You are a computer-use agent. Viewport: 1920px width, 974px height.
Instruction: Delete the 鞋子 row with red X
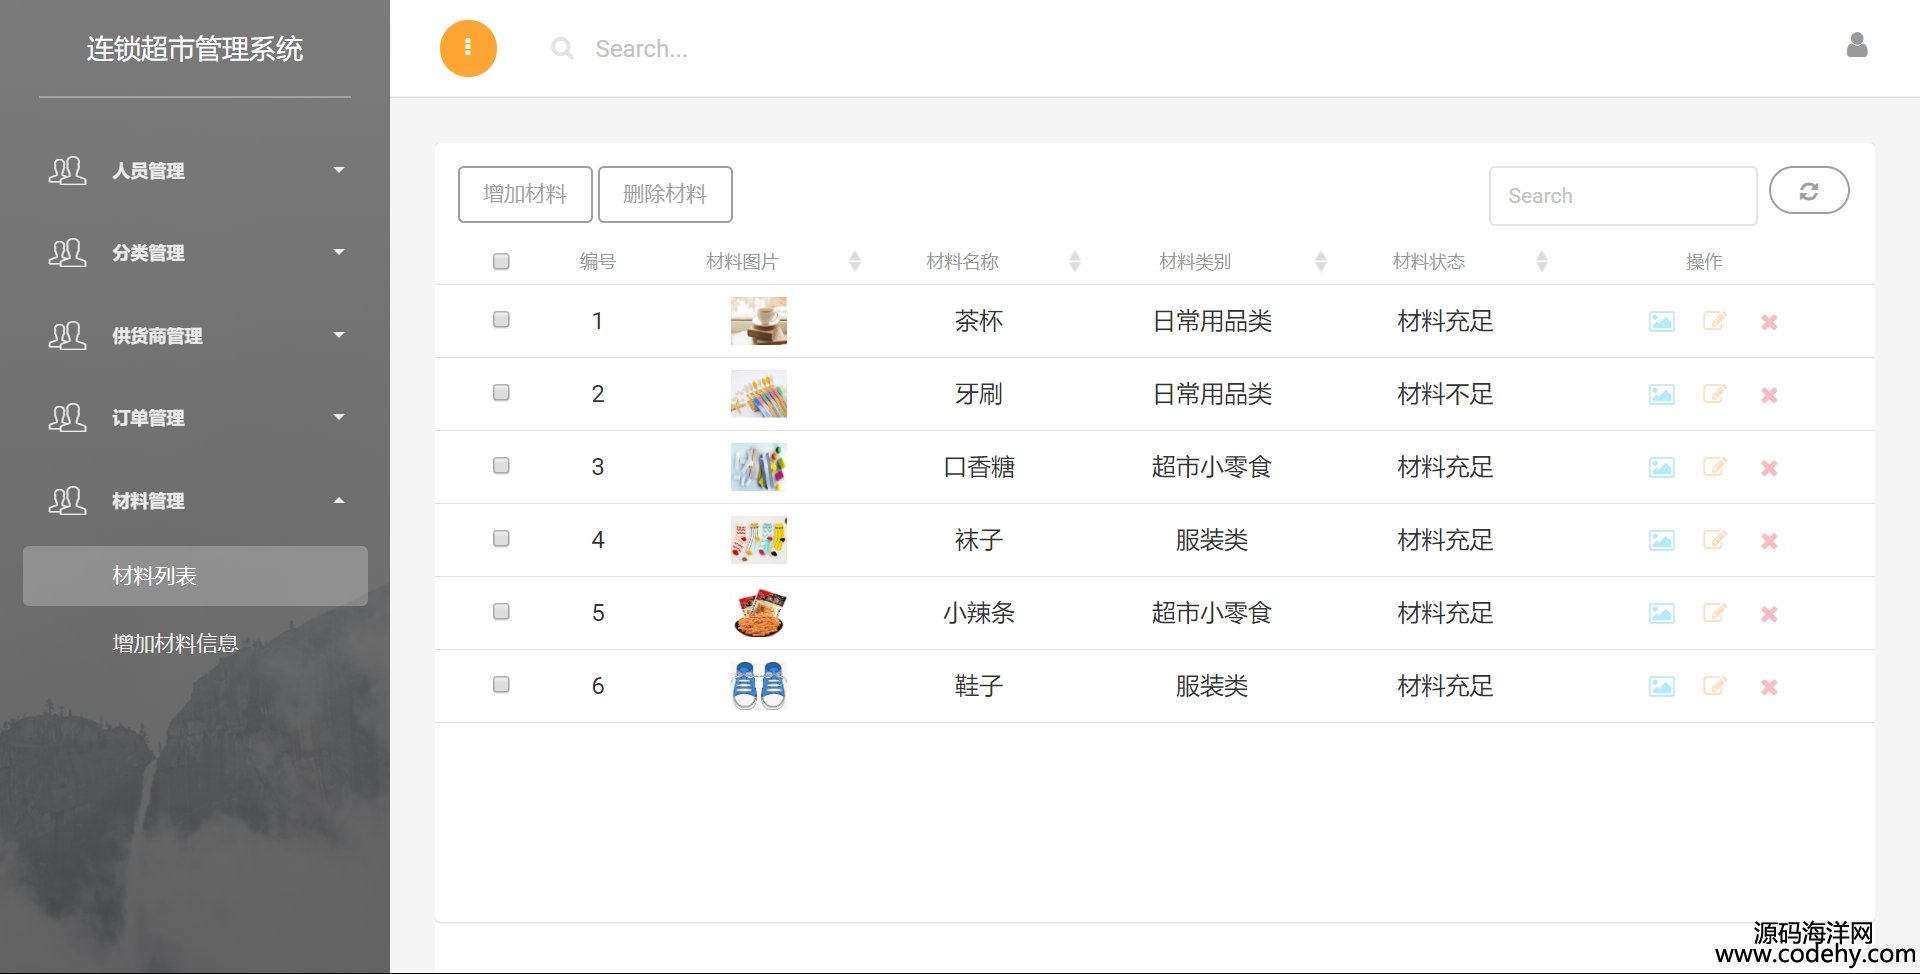coord(1769,687)
